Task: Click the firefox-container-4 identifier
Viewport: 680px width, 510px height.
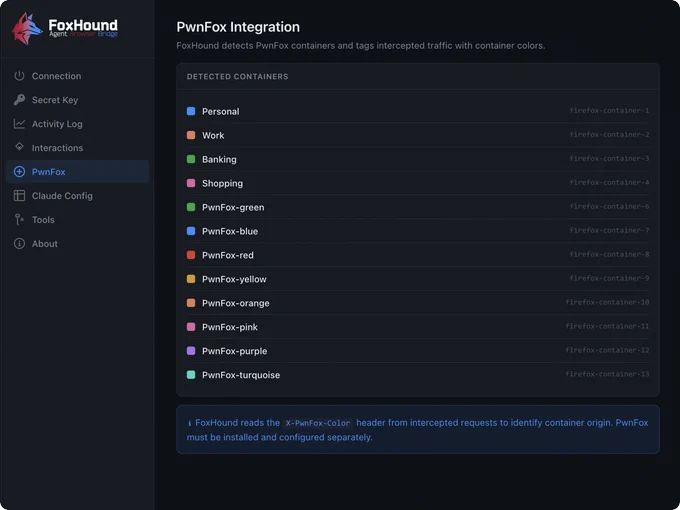Action: point(609,182)
